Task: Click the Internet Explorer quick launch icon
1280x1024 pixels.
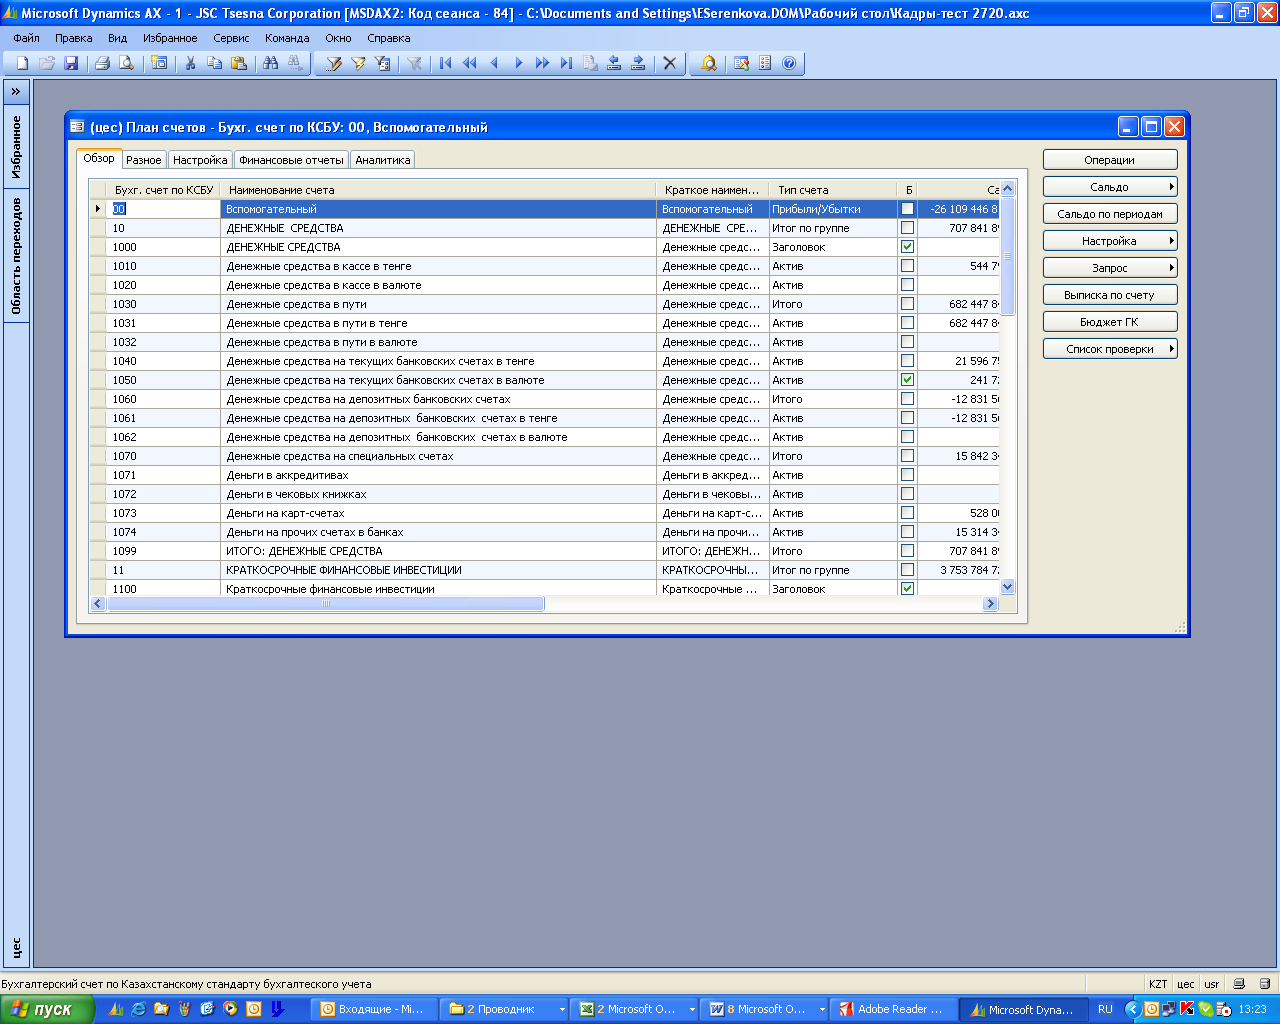Action: pyautogui.click(x=138, y=1009)
